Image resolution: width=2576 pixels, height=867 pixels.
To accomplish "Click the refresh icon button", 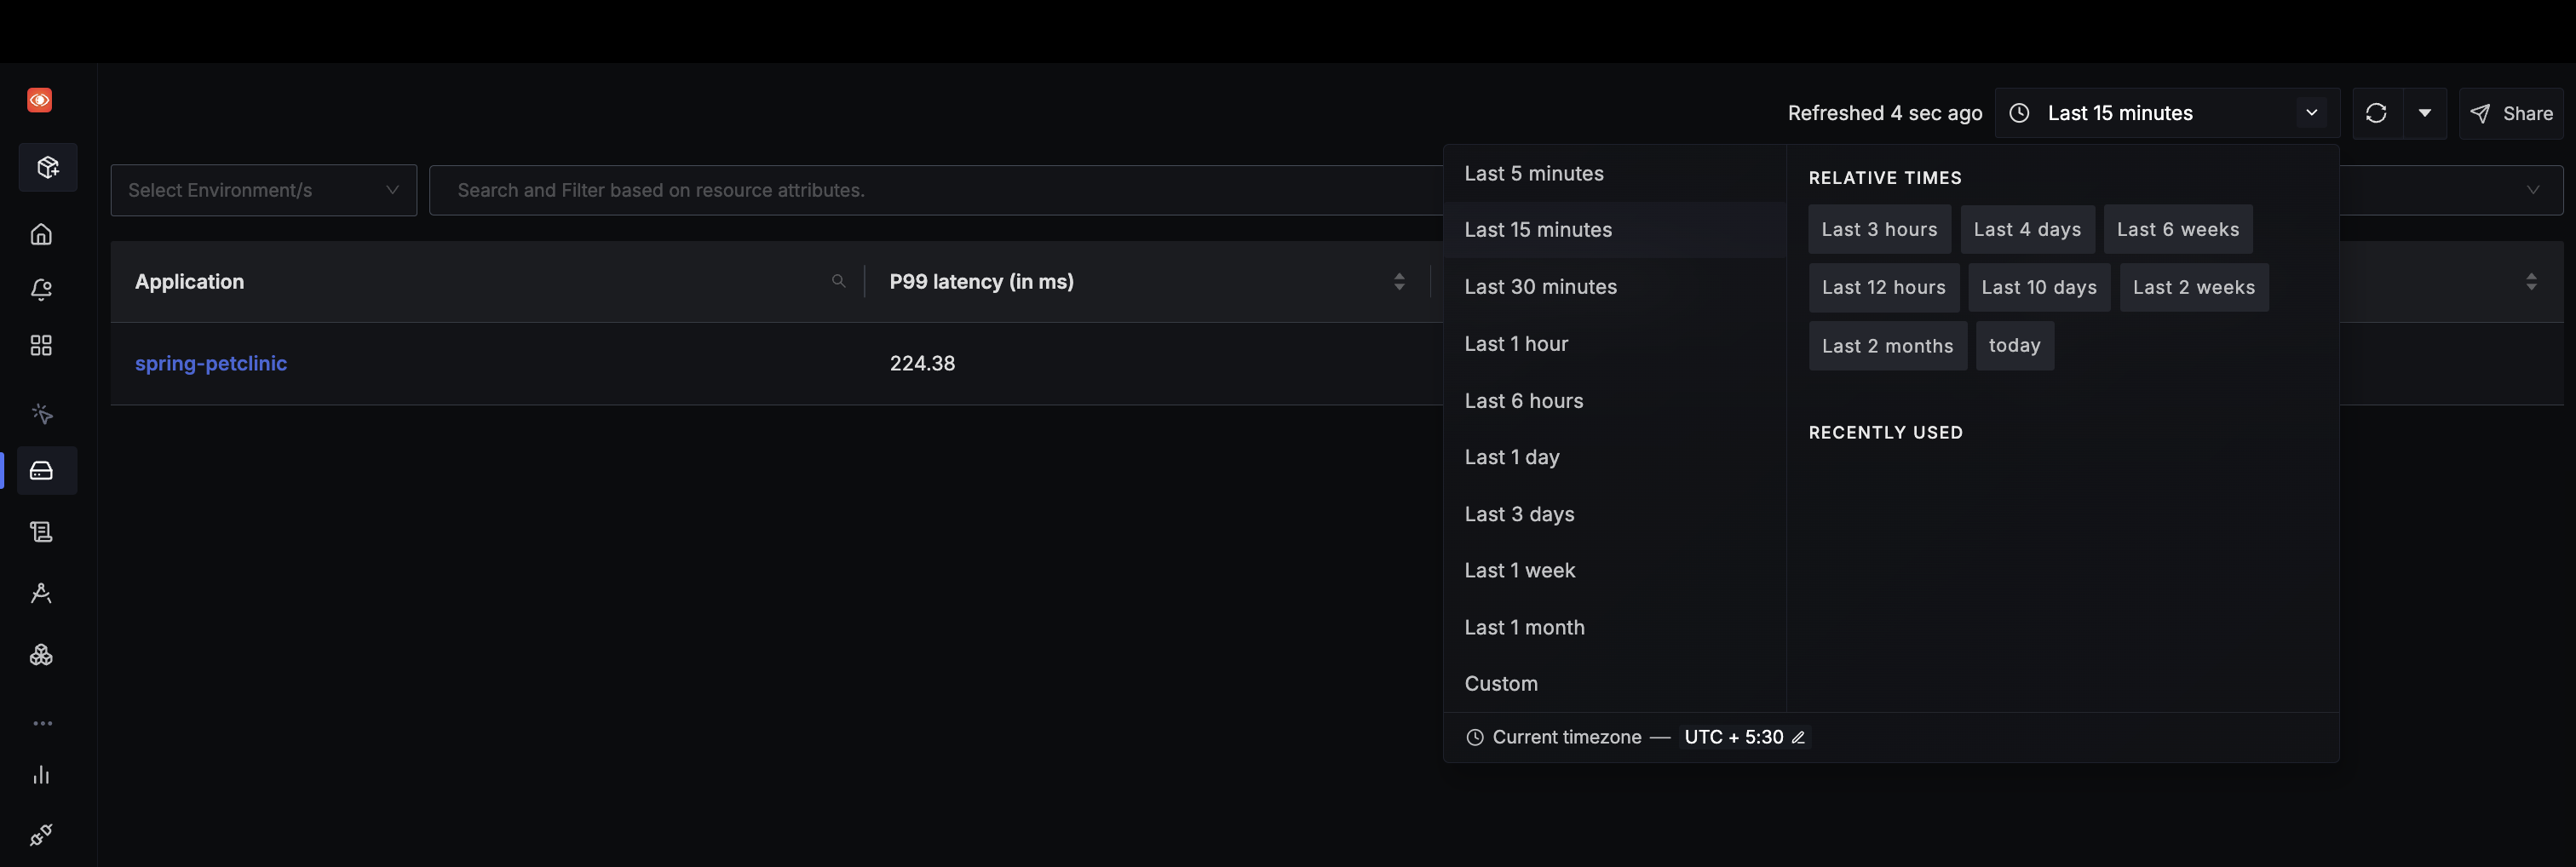I will point(2376,113).
